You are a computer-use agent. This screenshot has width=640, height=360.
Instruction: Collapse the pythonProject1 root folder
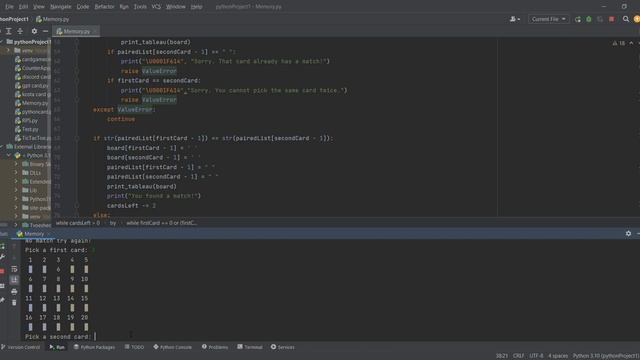point(2,42)
